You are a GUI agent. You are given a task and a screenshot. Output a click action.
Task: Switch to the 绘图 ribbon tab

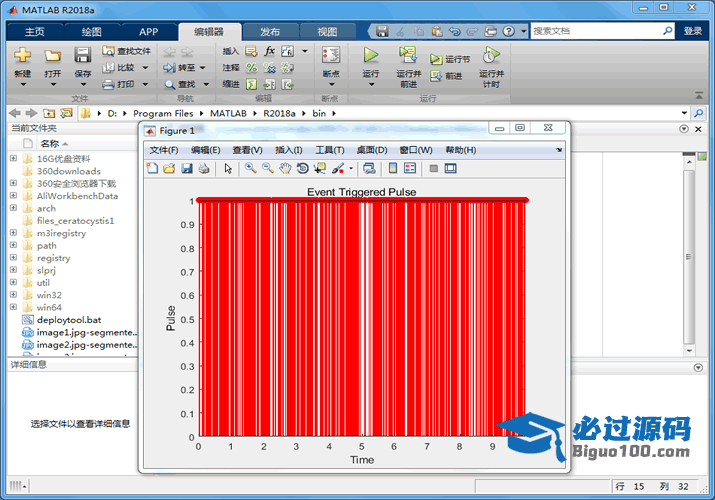(91, 31)
